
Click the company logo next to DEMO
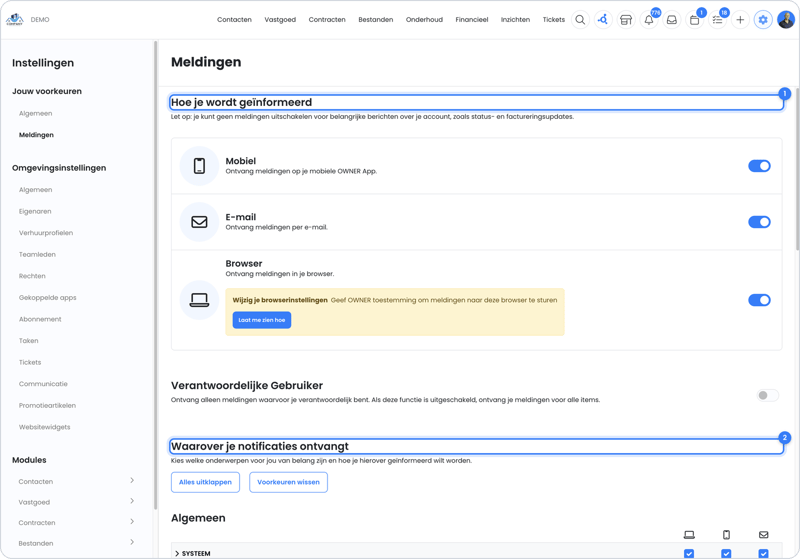click(14, 20)
